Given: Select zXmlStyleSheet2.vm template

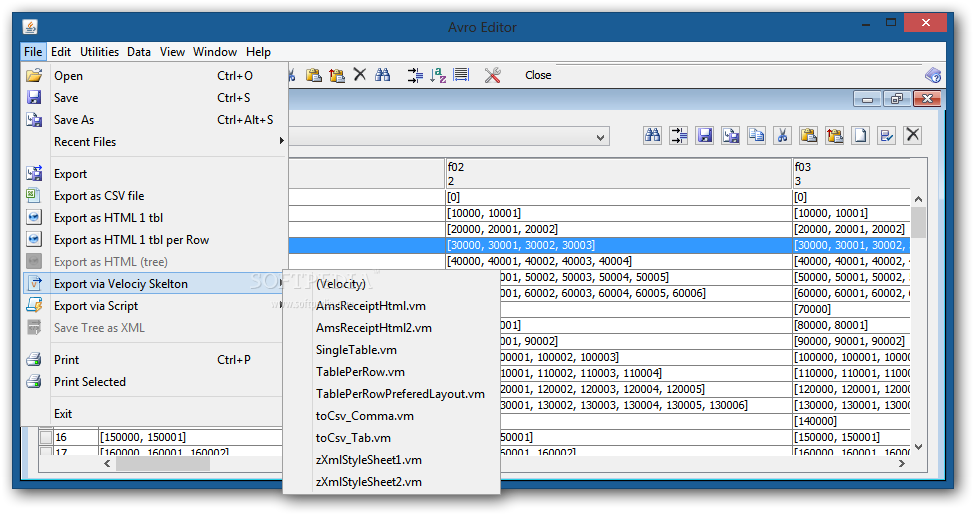Looking at the screenshot, I should click(x=391, y=482).
